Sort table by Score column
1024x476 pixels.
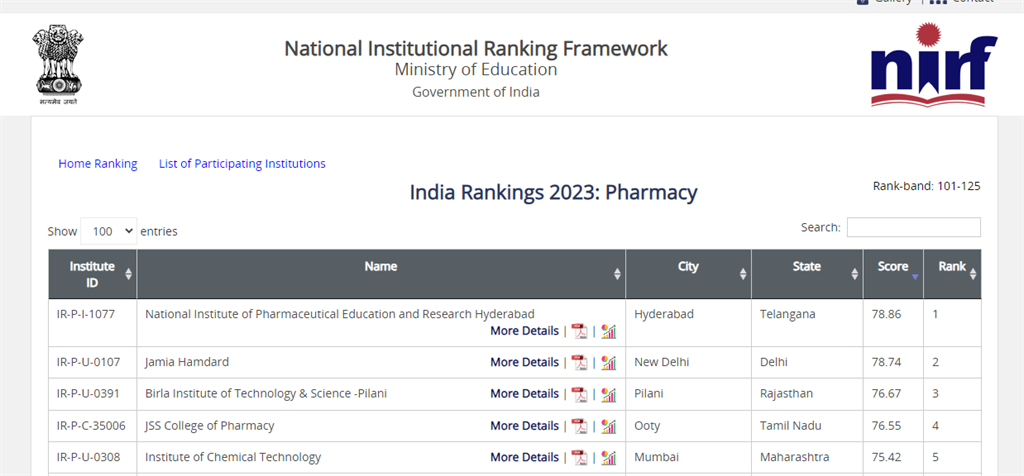(x=893, y=267)
